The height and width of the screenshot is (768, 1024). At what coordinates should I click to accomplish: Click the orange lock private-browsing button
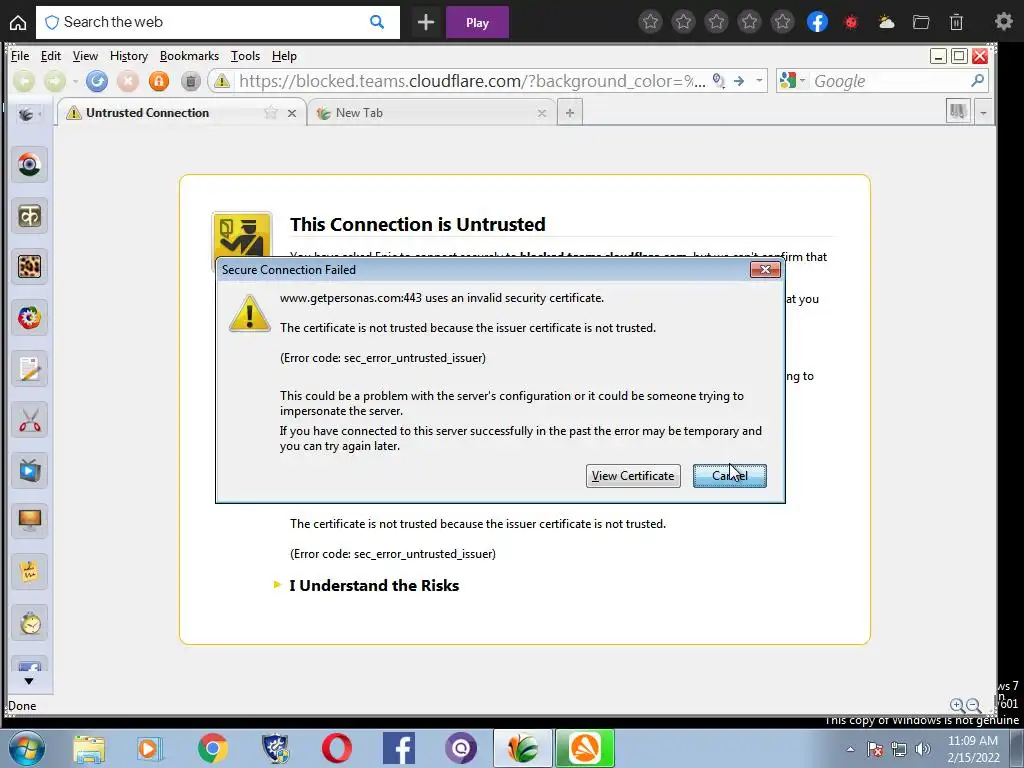point(159,81)
